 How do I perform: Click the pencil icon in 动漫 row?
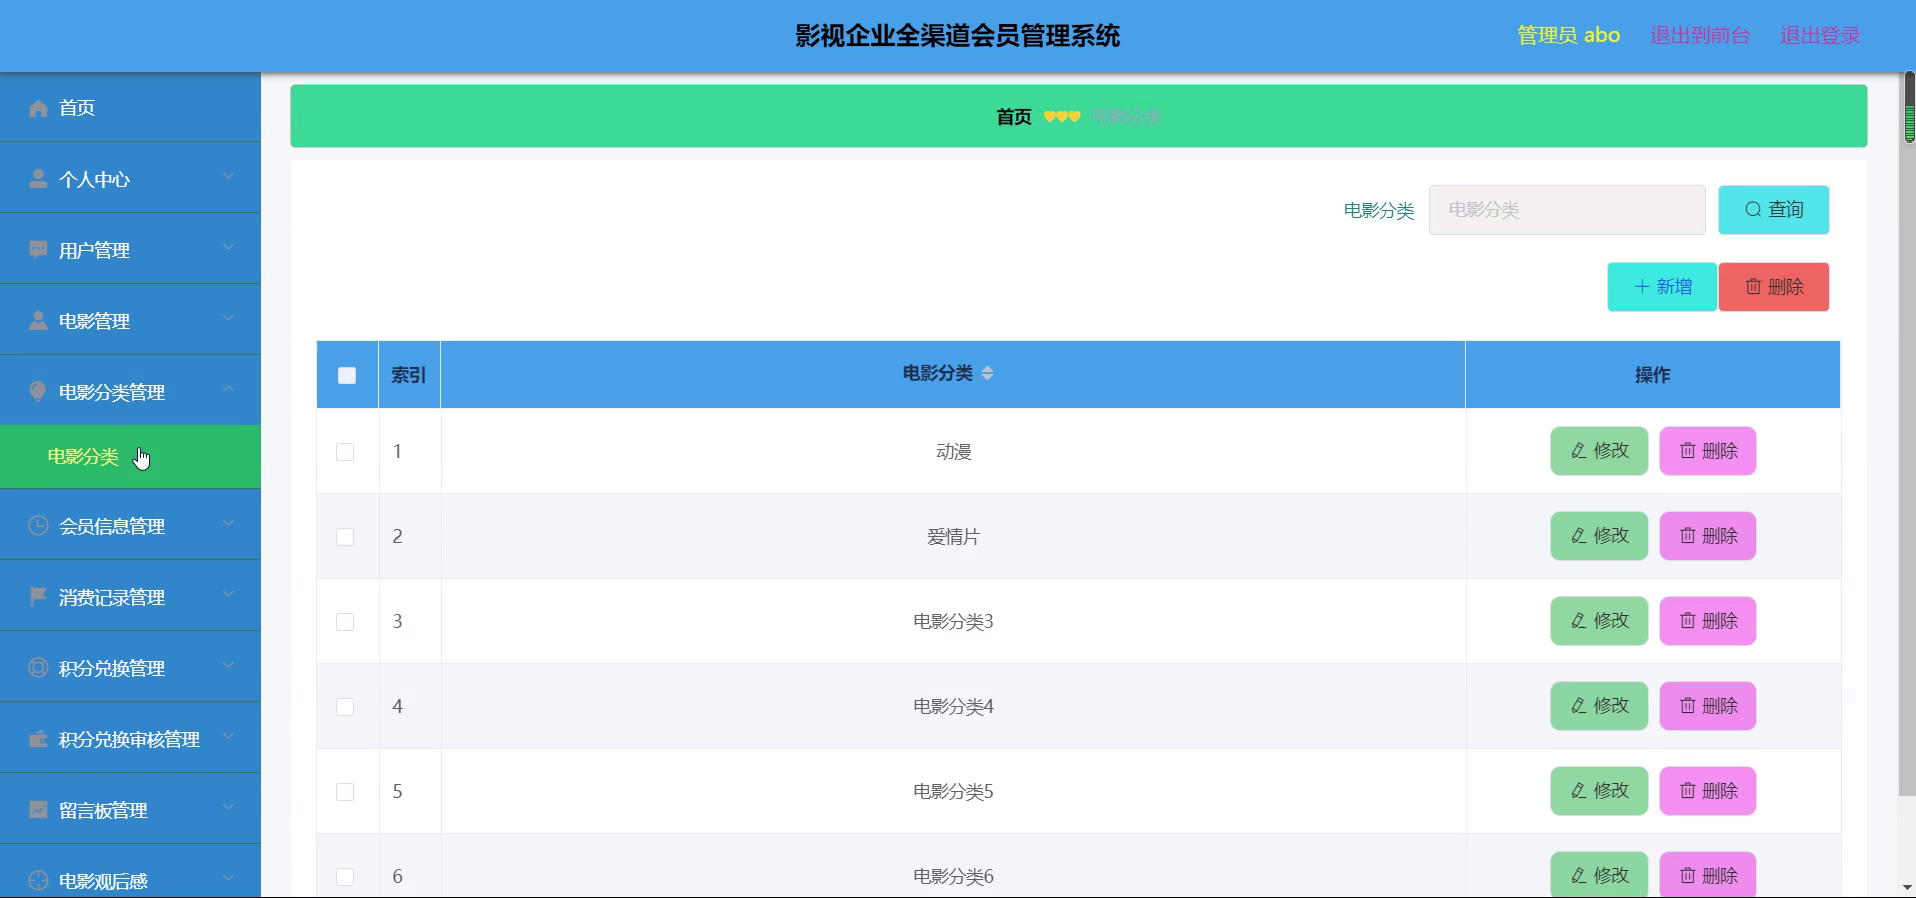(x=1579, y=451)
